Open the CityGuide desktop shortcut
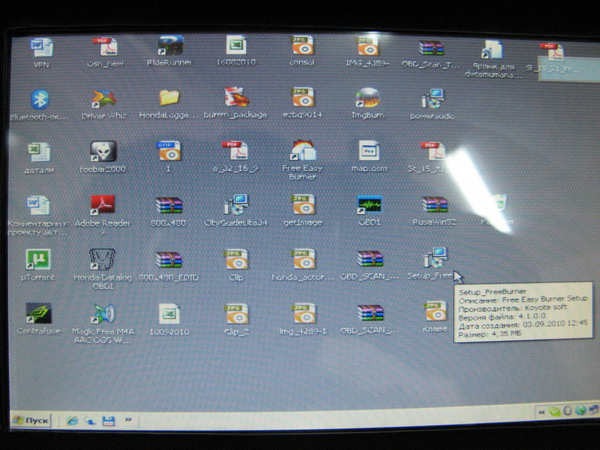600x450 pixels. 236,206
